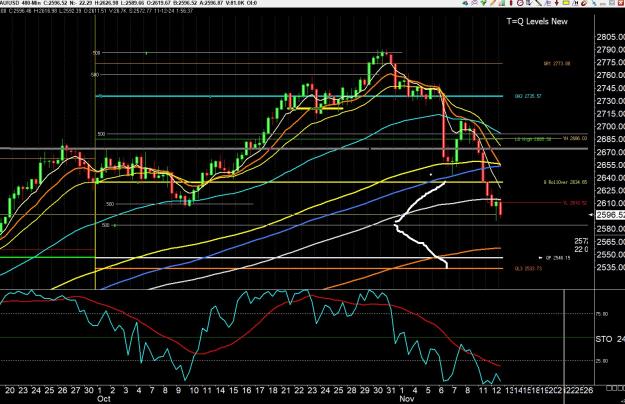This screenshot has height=404, width=625.
Task: Click the 'T=Q Levels New' chart title
Action: pyautogui.click(x=537, y=22)
